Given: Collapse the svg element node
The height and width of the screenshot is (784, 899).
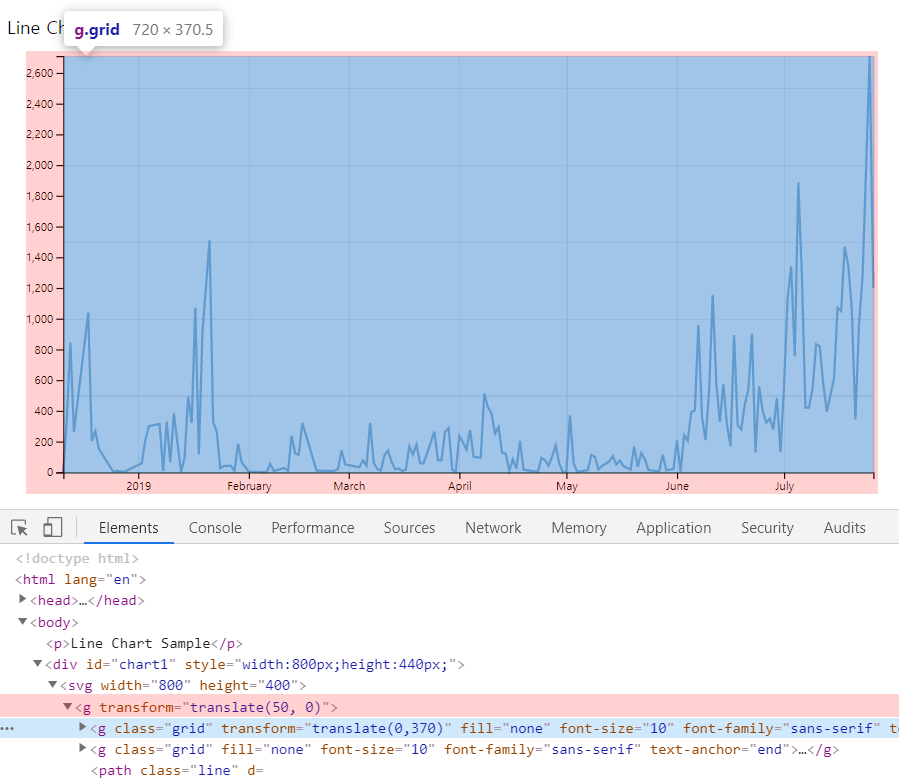Looking at the screenshot, I should pyautogui.click(x=52, y=685).
